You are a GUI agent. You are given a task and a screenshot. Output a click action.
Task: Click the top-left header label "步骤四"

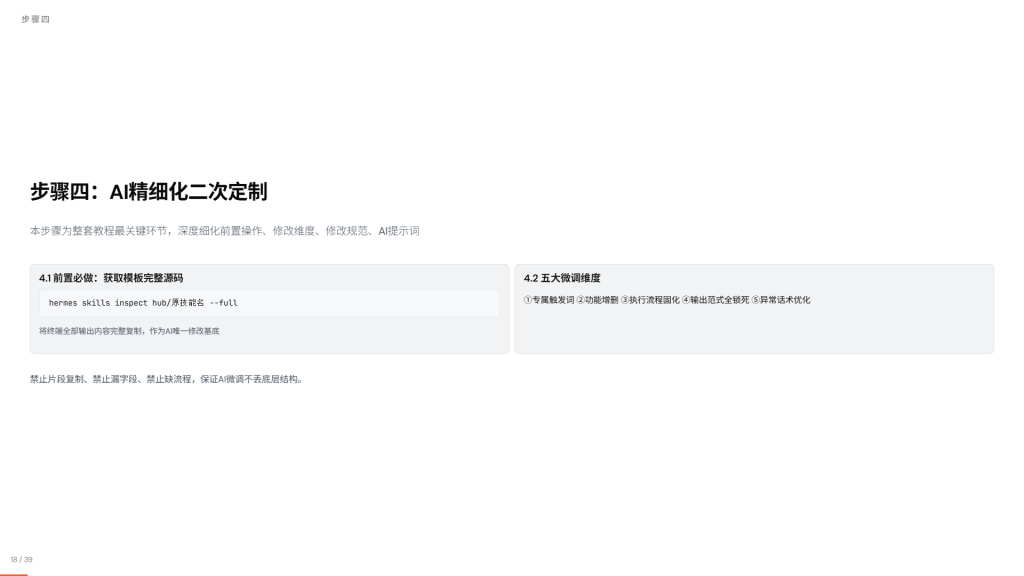tap(35, 20)
